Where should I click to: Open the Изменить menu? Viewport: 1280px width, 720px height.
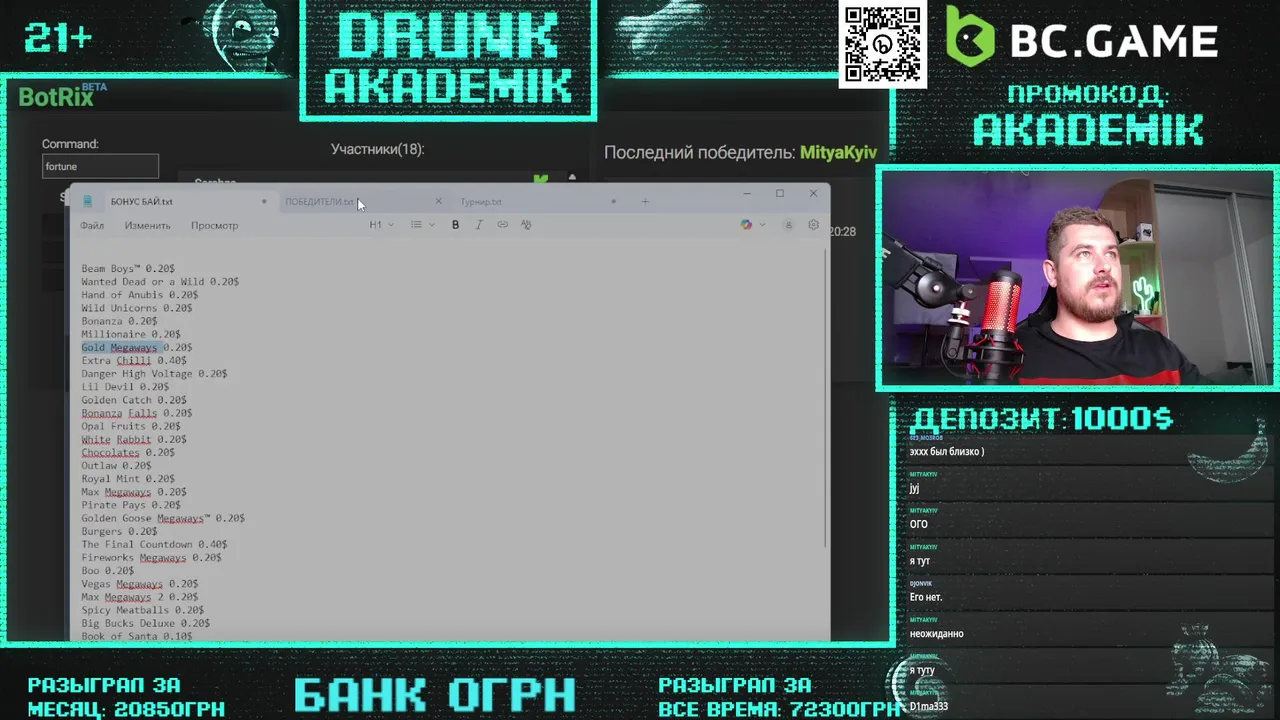[147, 225]
